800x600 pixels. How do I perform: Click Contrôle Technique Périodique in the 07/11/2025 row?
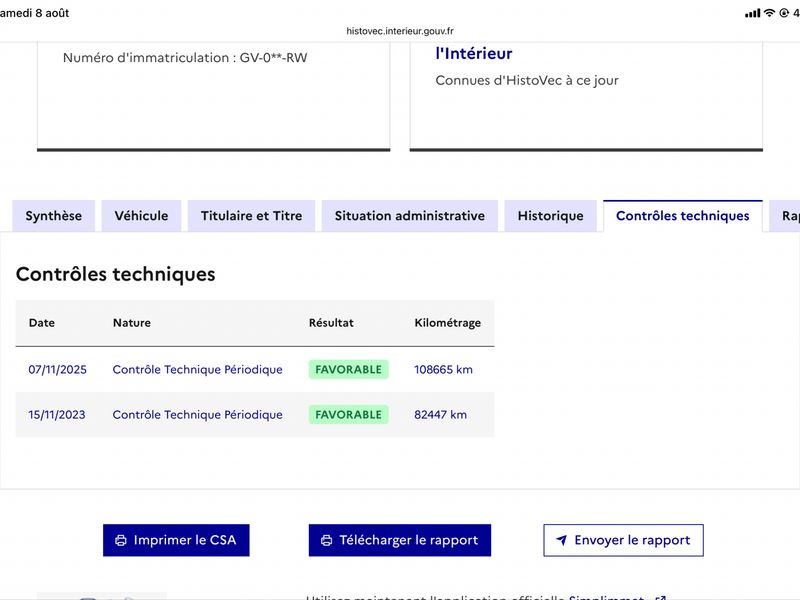[197, 369]
